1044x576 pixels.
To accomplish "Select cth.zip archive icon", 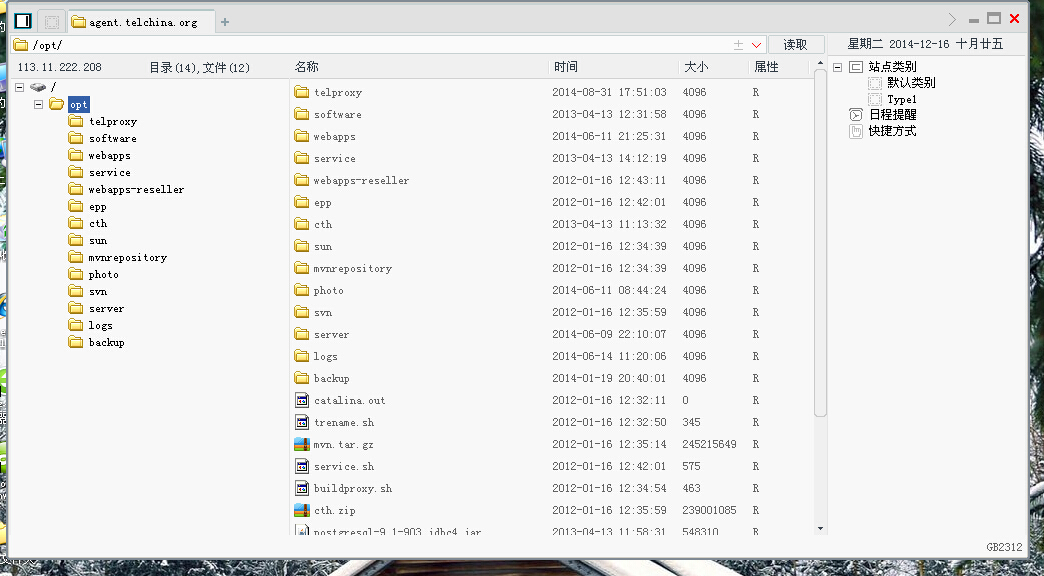I will [x=302, y=510].
